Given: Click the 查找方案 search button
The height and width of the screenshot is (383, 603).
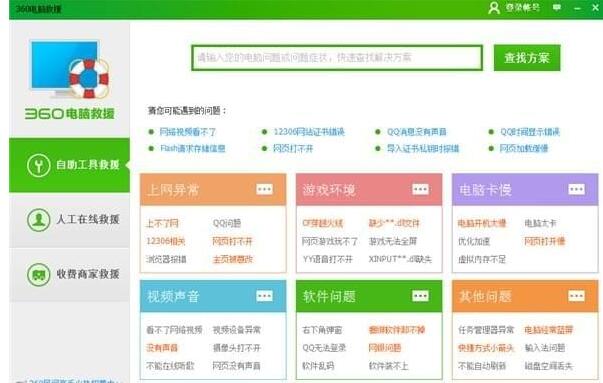Looking at the screenshot, I should [527, 58].
